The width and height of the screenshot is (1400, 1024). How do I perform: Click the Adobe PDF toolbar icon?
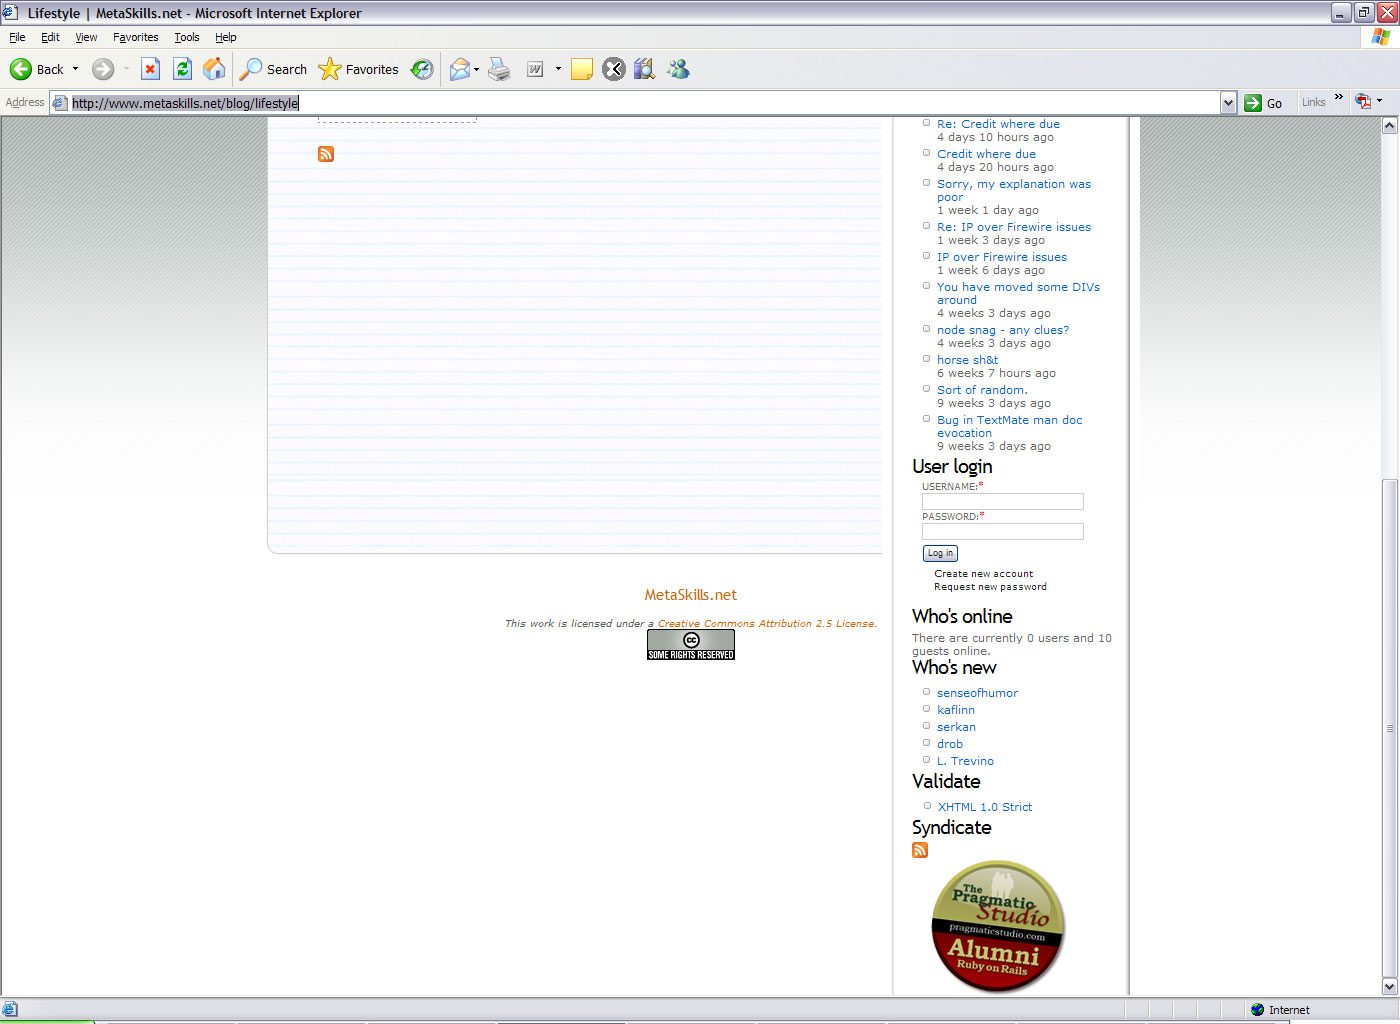(1363, 101)
